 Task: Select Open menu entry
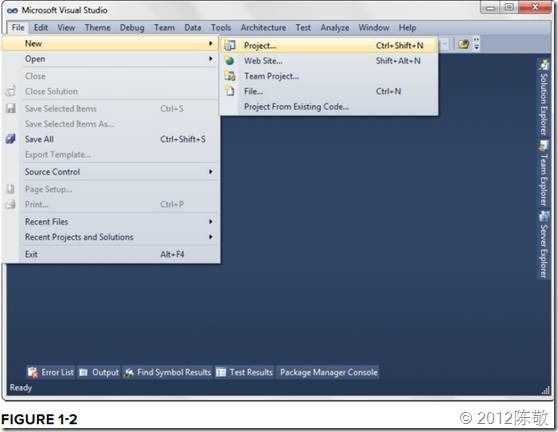pos(111,59)
